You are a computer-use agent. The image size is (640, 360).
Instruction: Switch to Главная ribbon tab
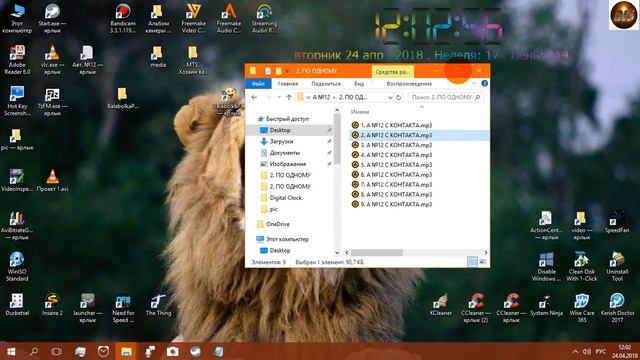288,83
